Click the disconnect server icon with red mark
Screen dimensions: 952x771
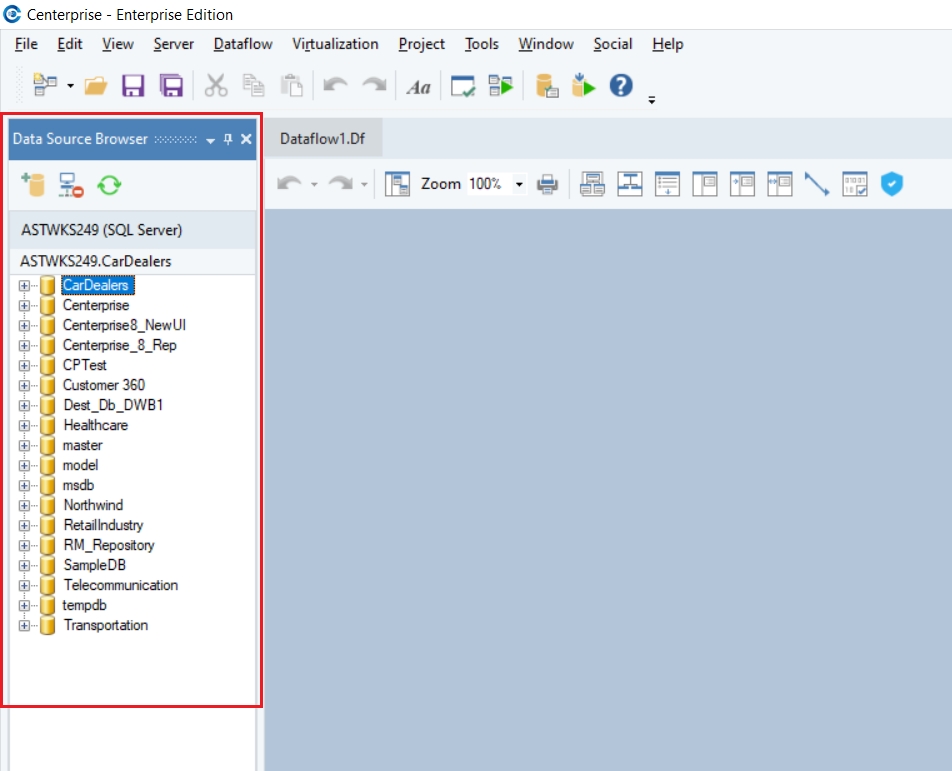pos(70,184)
